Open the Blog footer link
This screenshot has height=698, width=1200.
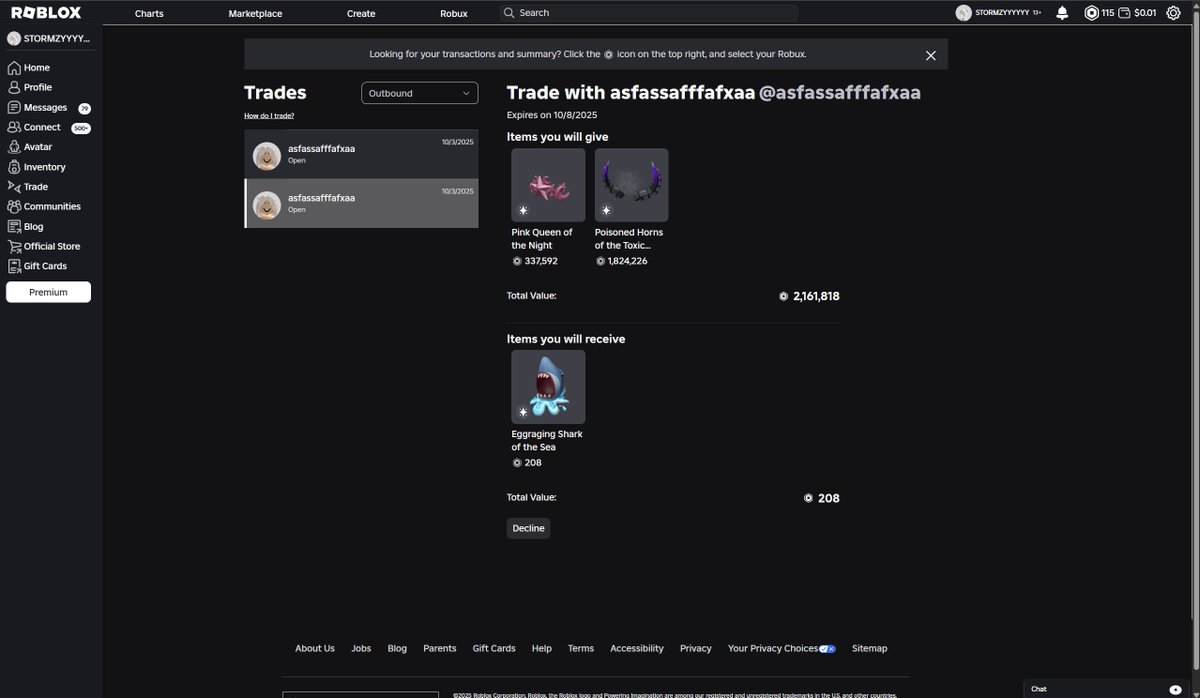coord(397,648)
